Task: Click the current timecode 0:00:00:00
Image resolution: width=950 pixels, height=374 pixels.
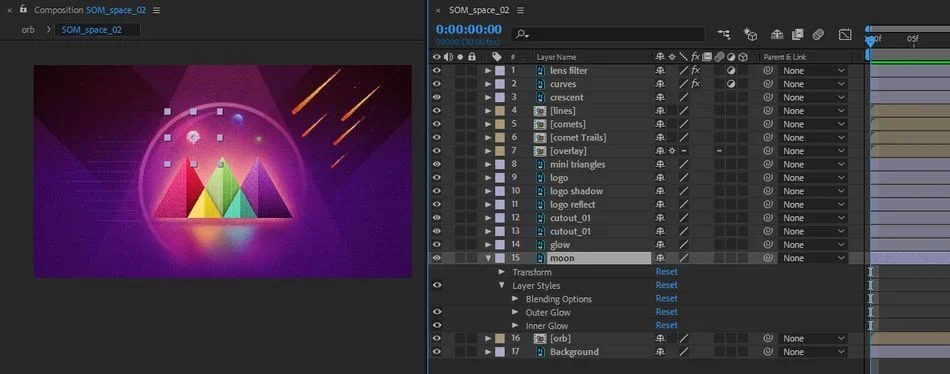Action: (469, 29)
